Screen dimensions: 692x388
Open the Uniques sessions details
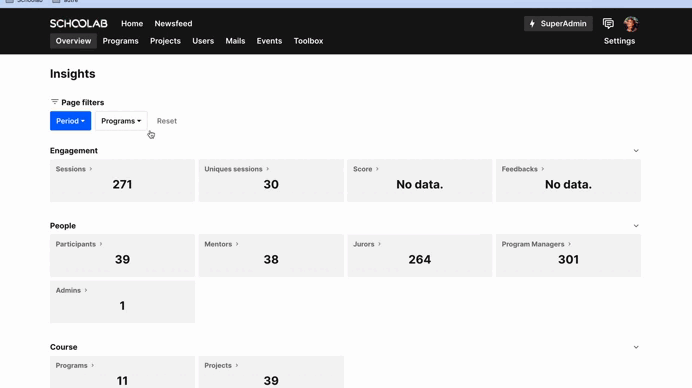237,169
